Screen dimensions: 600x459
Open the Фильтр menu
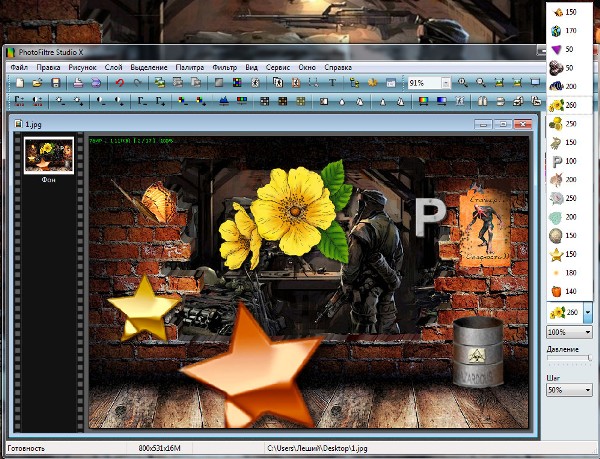click(x=225, y=65)
